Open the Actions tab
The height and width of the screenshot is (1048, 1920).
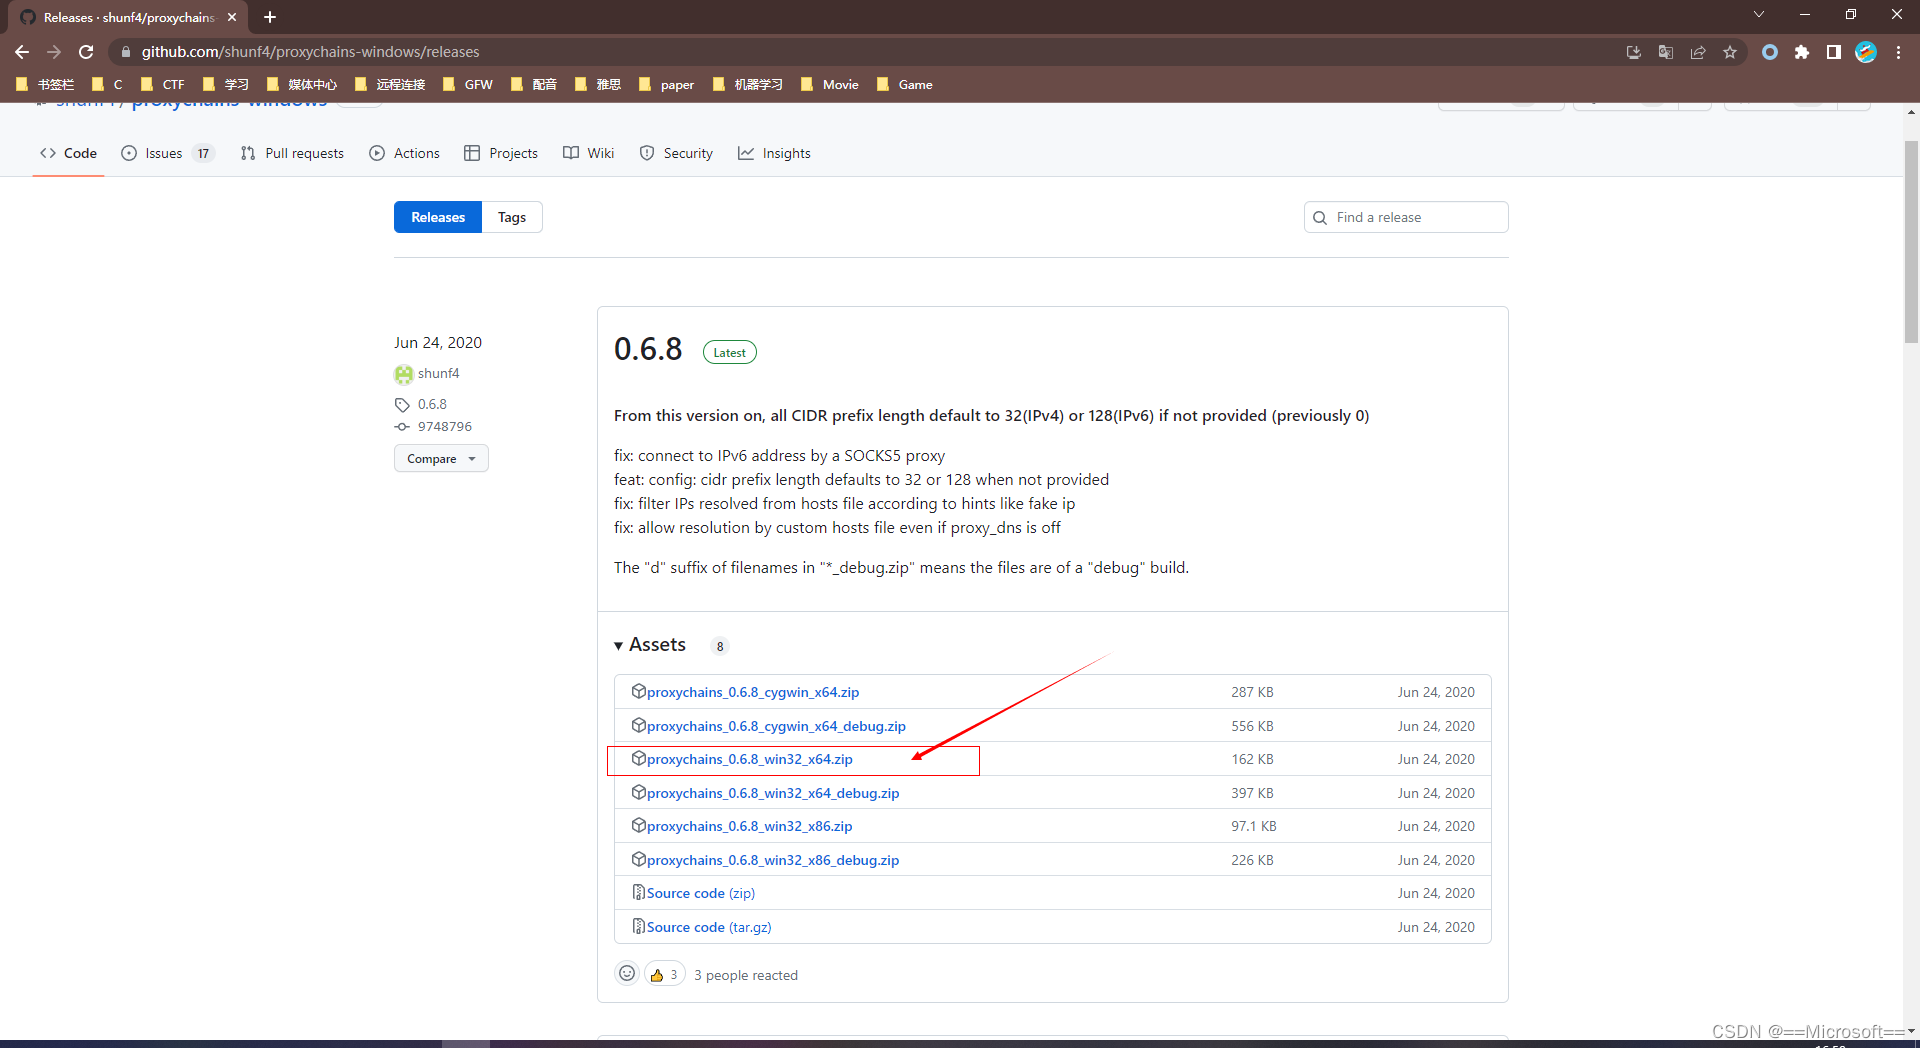[x=404, y=153]
